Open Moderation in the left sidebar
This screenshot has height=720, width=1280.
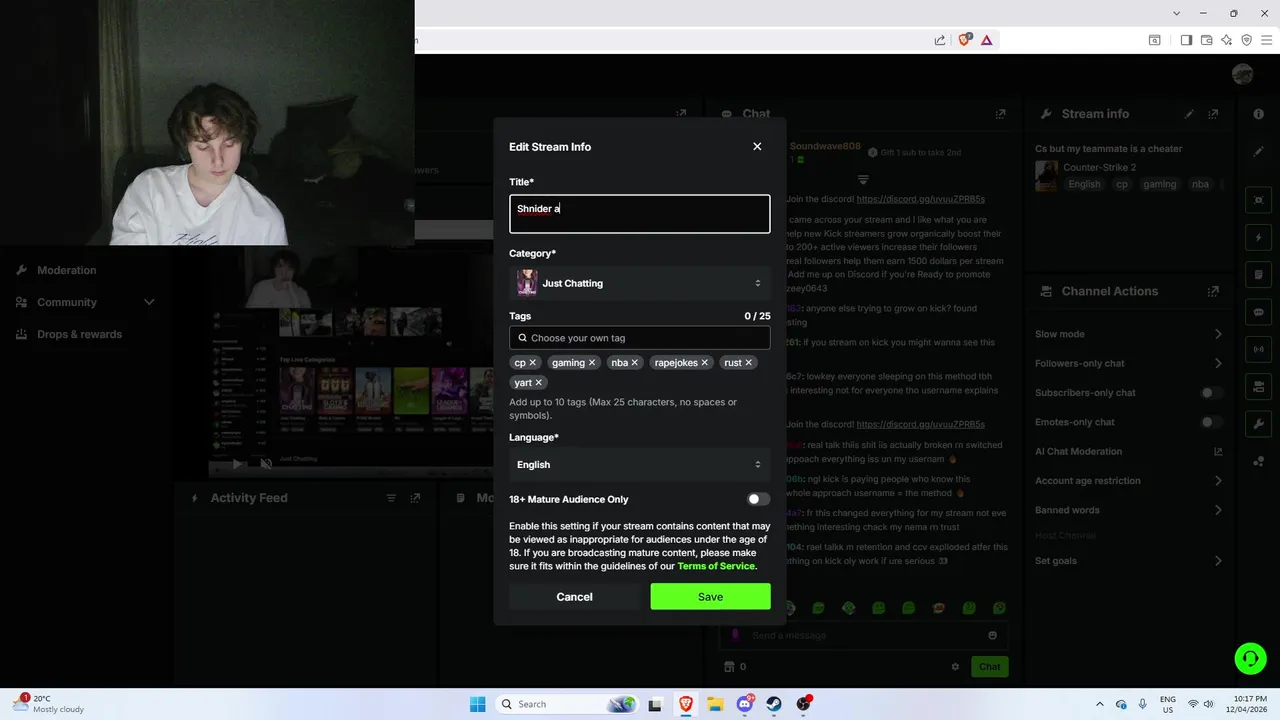pos(66,270)
